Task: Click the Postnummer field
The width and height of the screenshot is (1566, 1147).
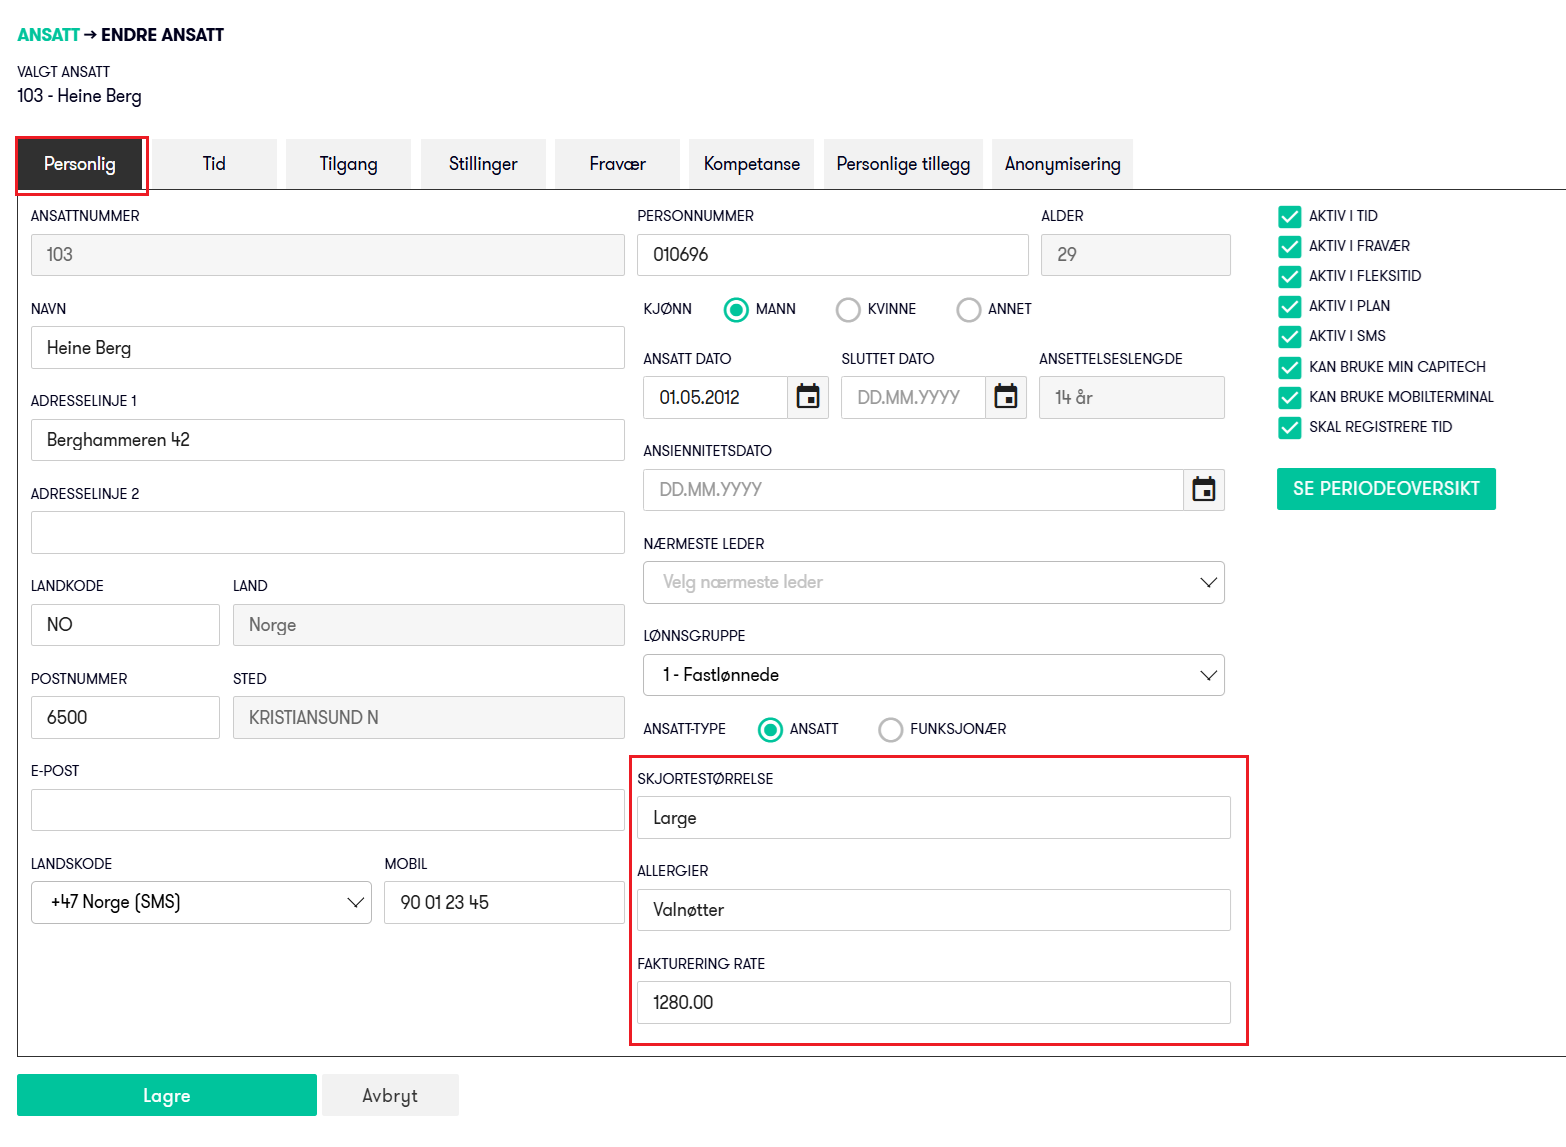Action: pos(125,718)
